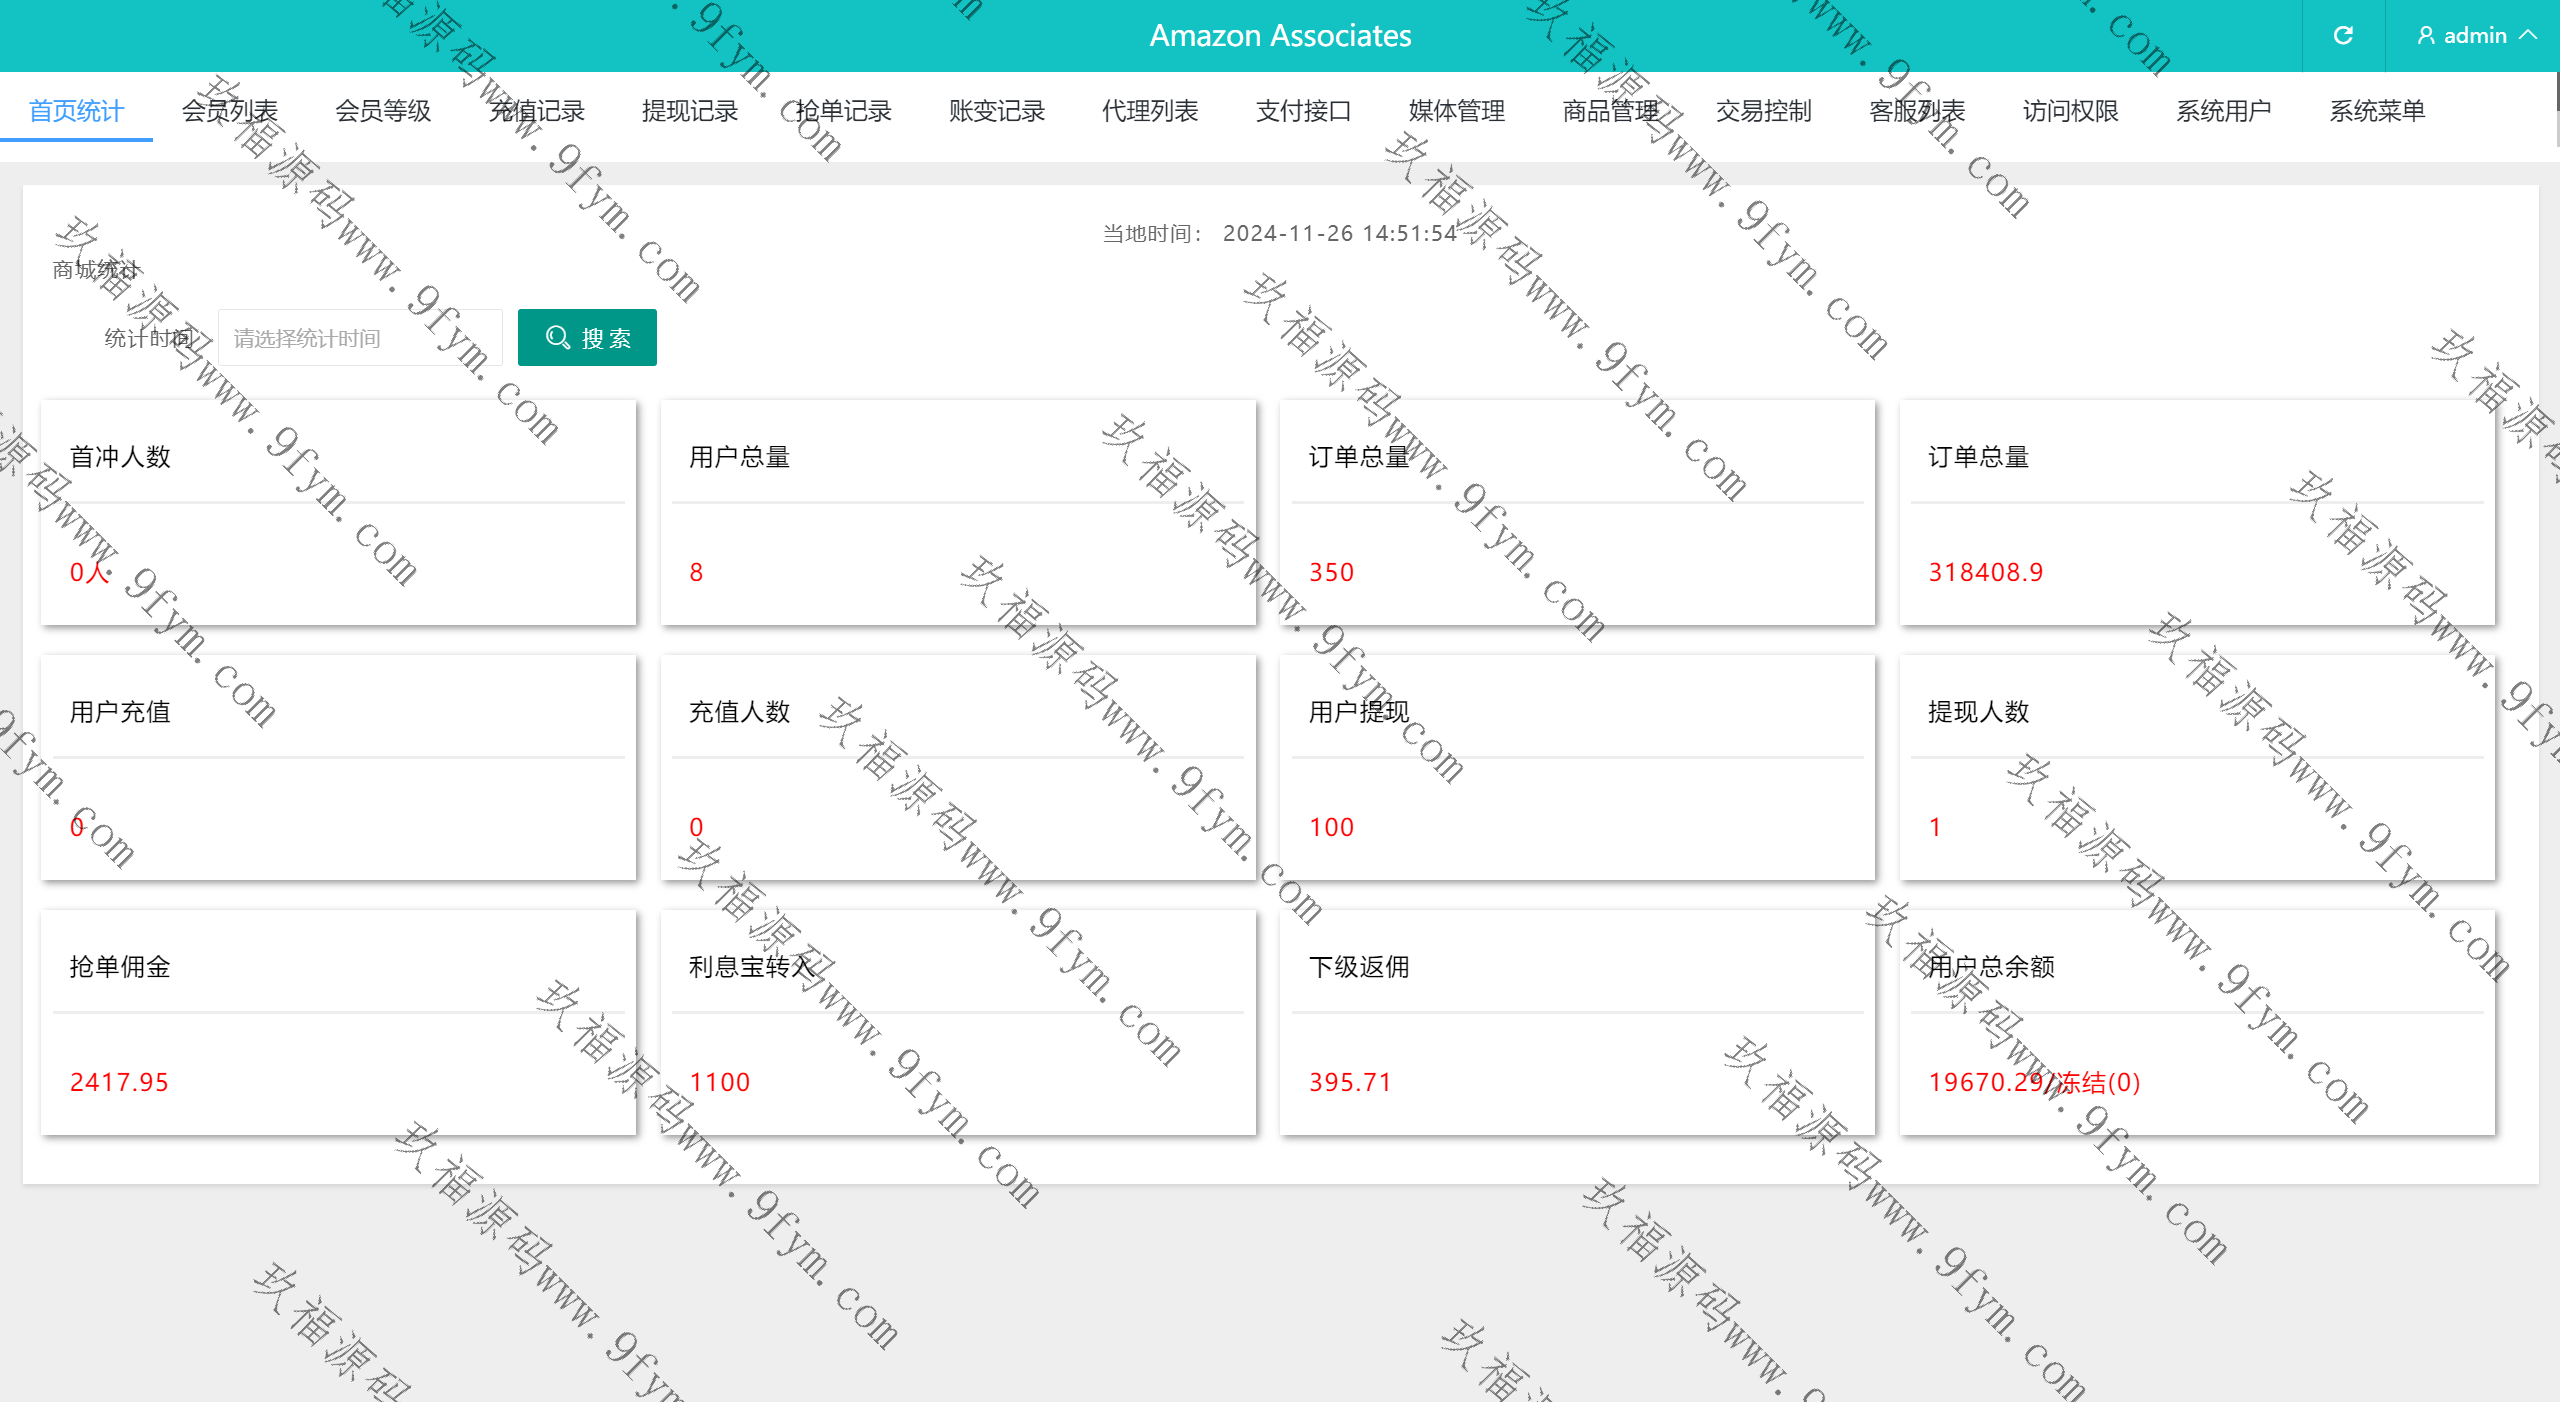Go to 商品管理 tab

pyautogui.click(x=1610, y=111)
